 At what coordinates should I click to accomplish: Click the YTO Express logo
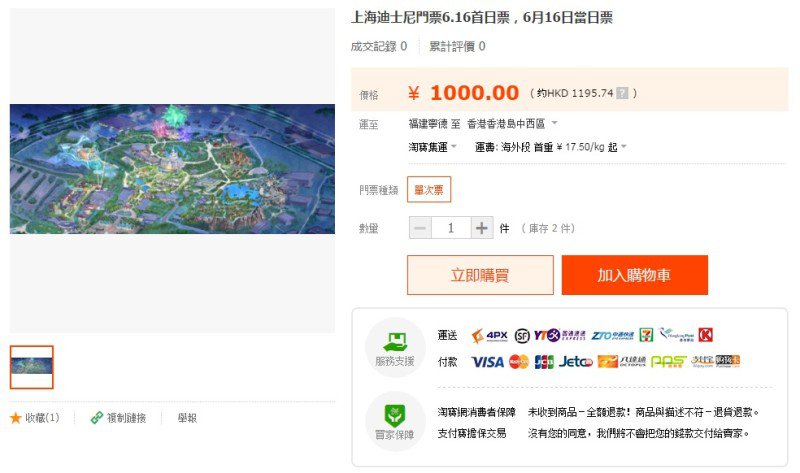point(560,335)
